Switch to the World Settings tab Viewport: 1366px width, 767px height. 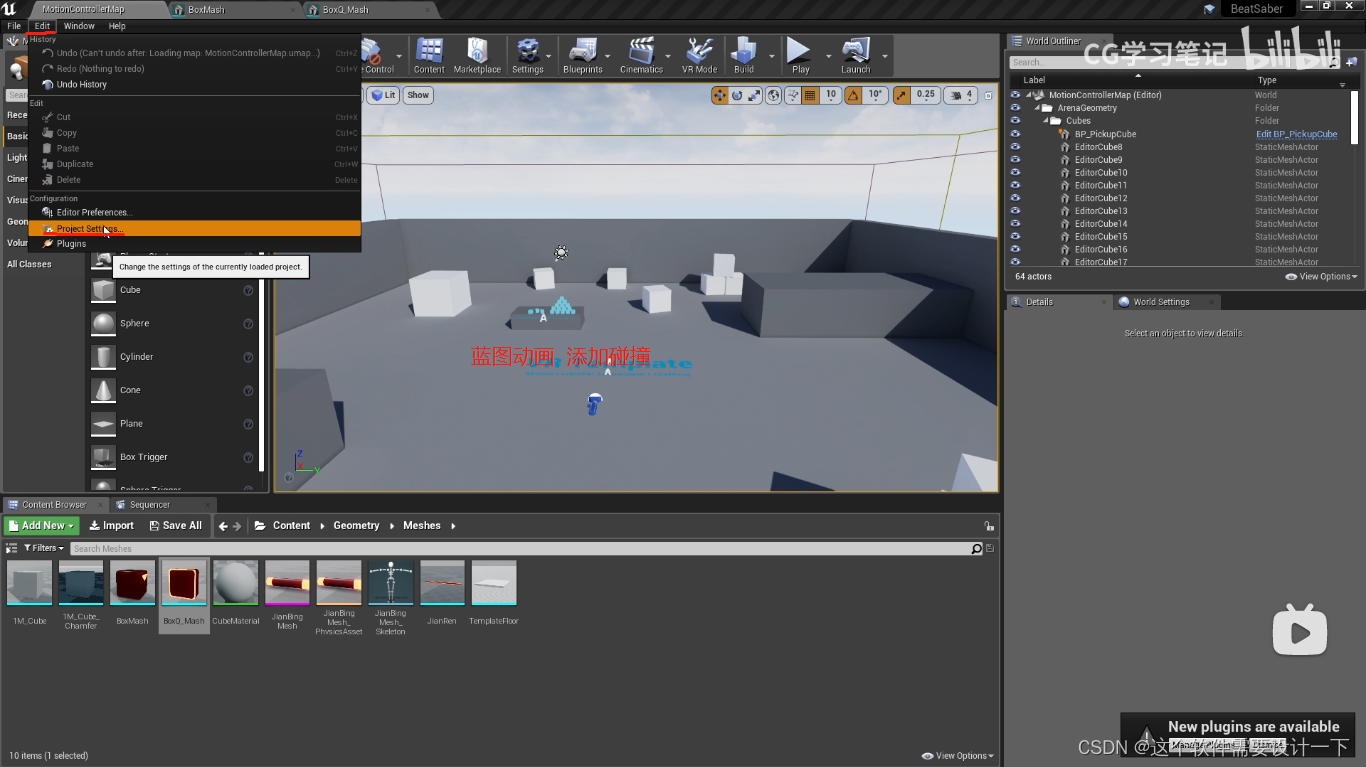pyautogui.click(x=1161, y=302)
